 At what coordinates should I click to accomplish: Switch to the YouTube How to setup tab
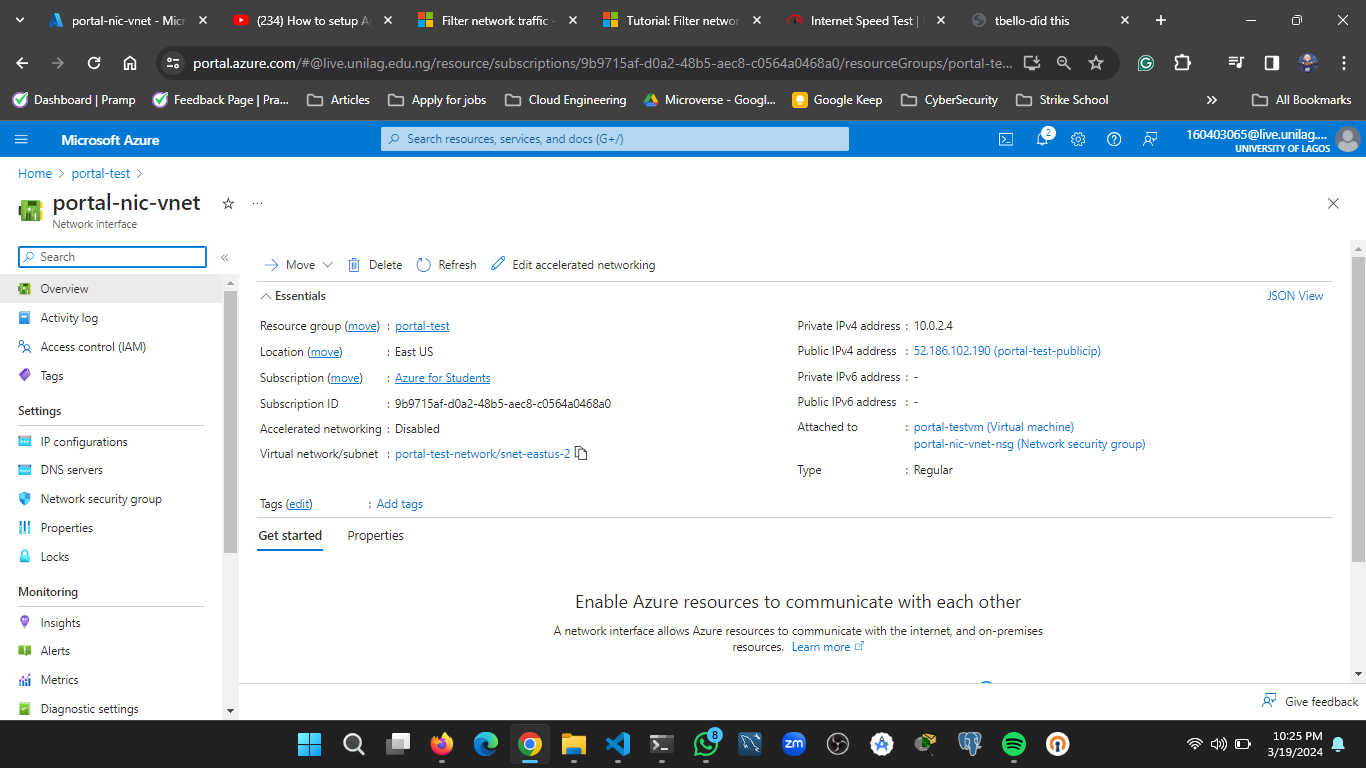click(312, 20)
